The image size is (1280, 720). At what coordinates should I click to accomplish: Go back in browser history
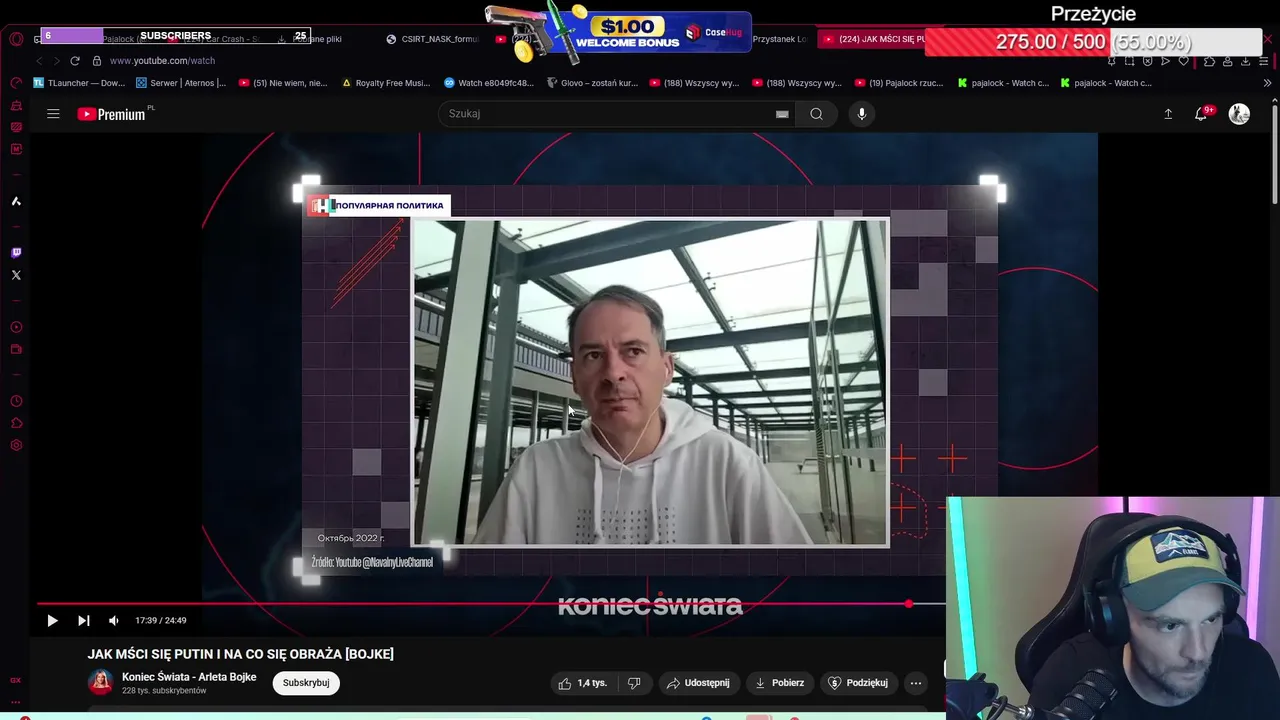(39, 61)
